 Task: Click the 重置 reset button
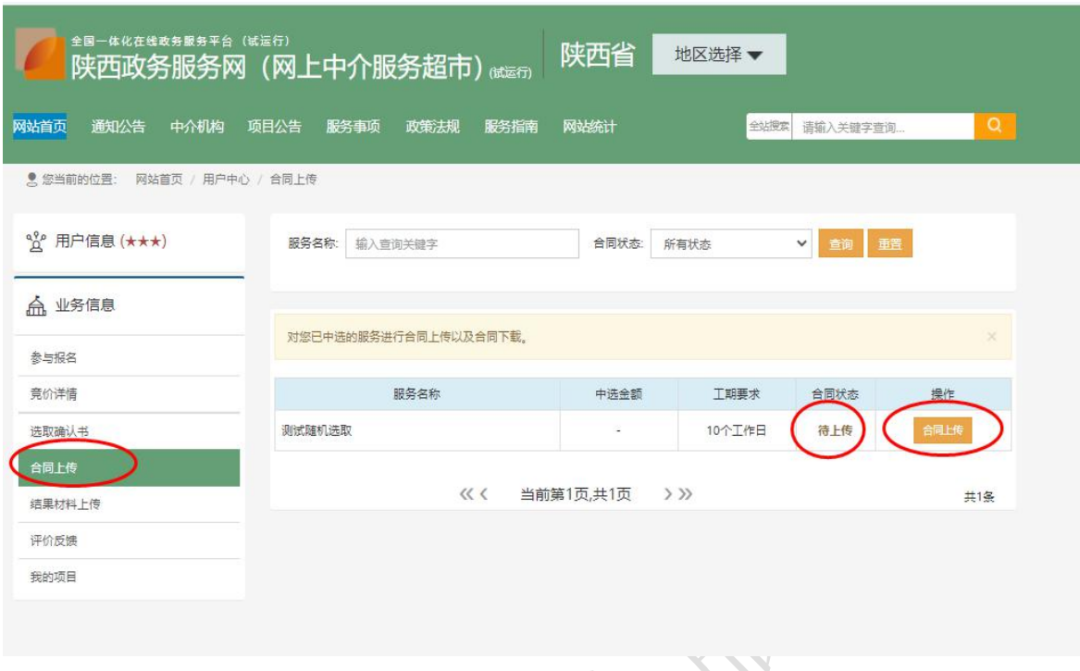pyautogui.click(x=890, y=244)
